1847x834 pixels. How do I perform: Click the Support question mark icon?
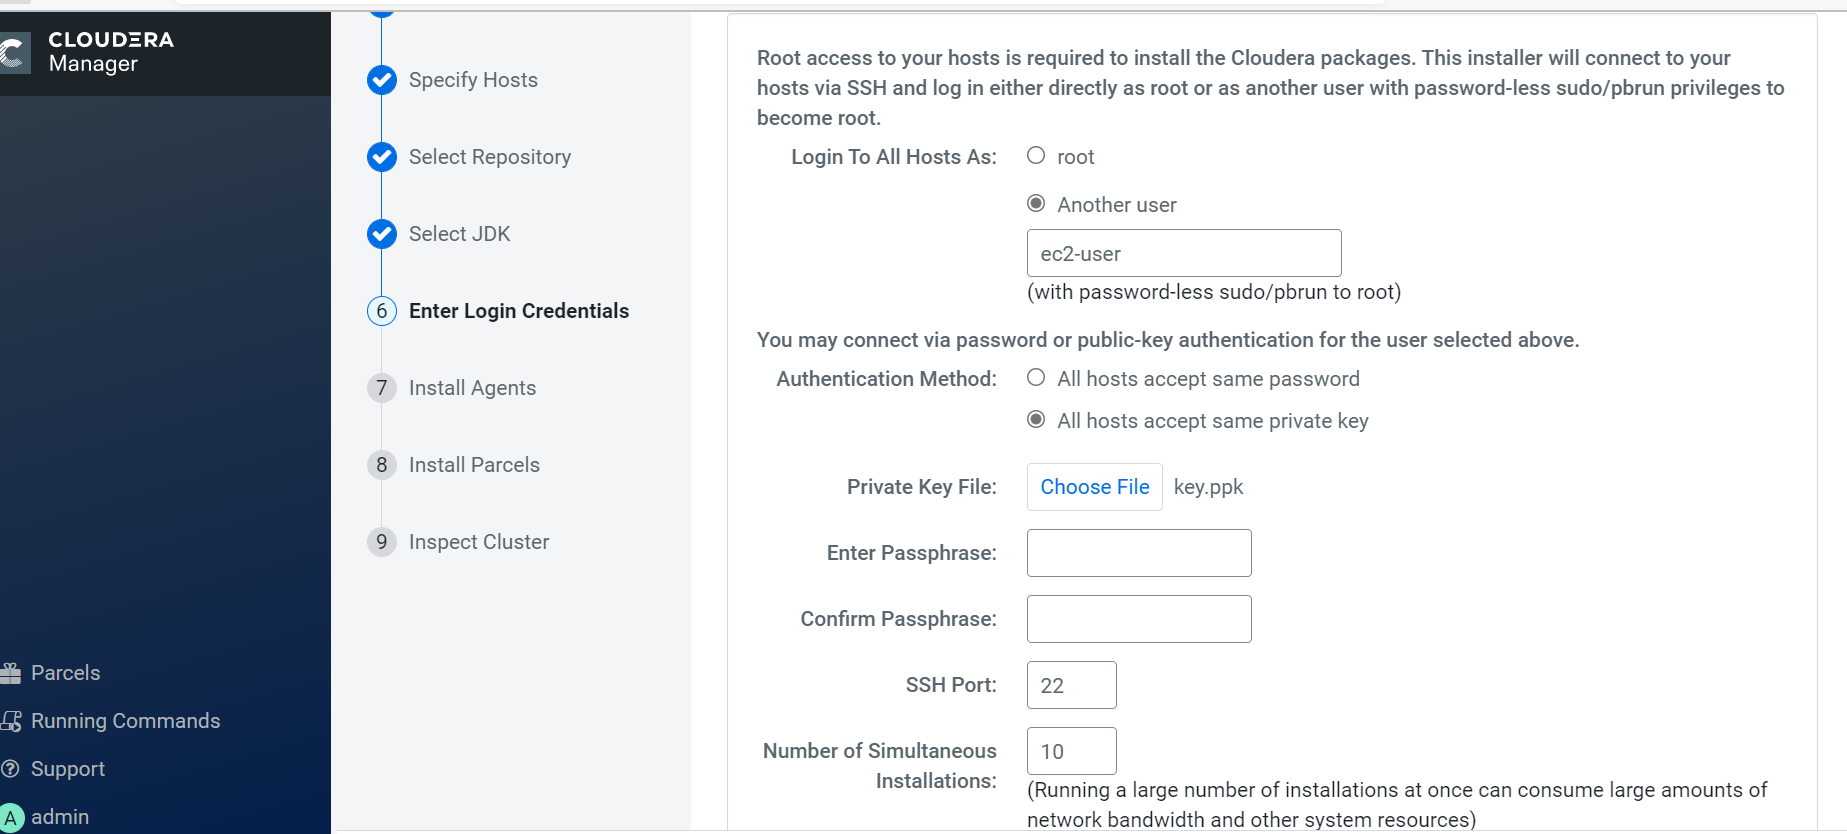pyautogui.click(x=11, y=769)
